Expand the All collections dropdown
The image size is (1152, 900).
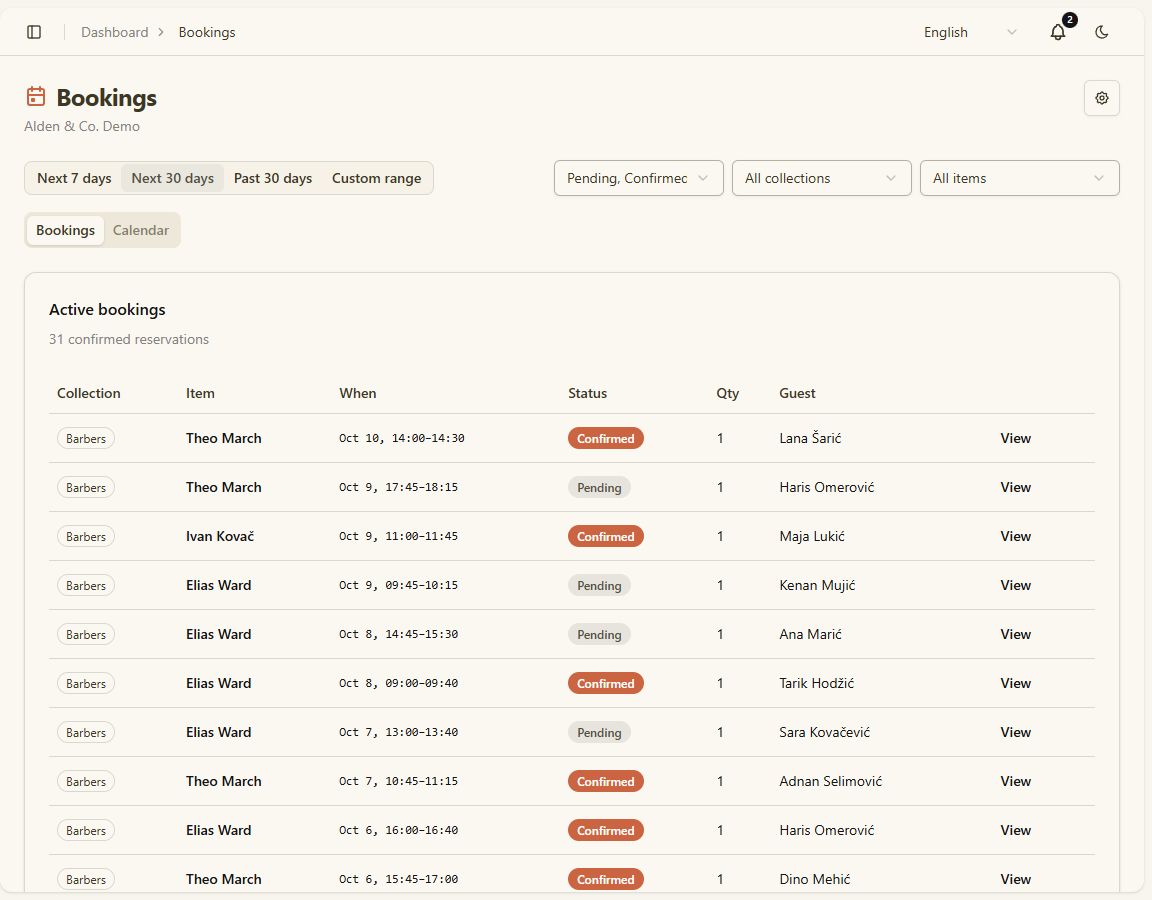821,178
